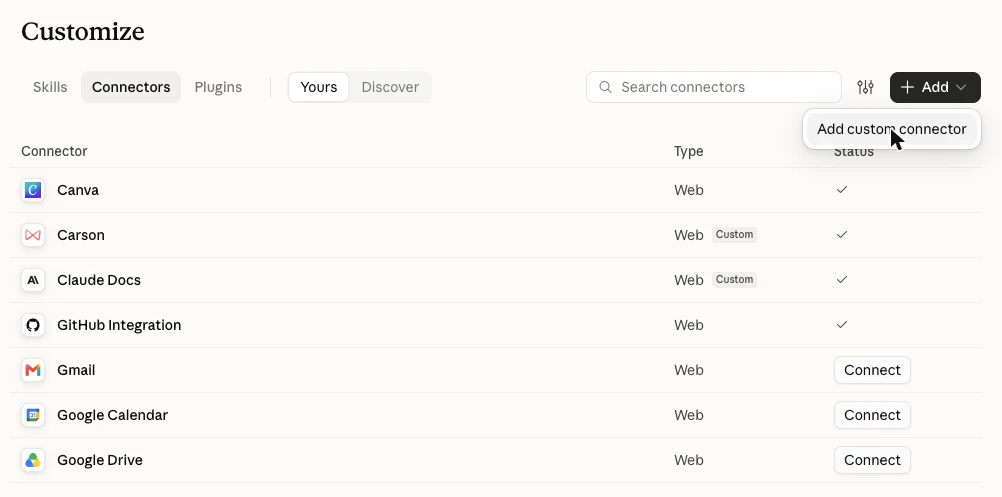
Task: Click the Google Drive row name
Action: tap(100, 460)
